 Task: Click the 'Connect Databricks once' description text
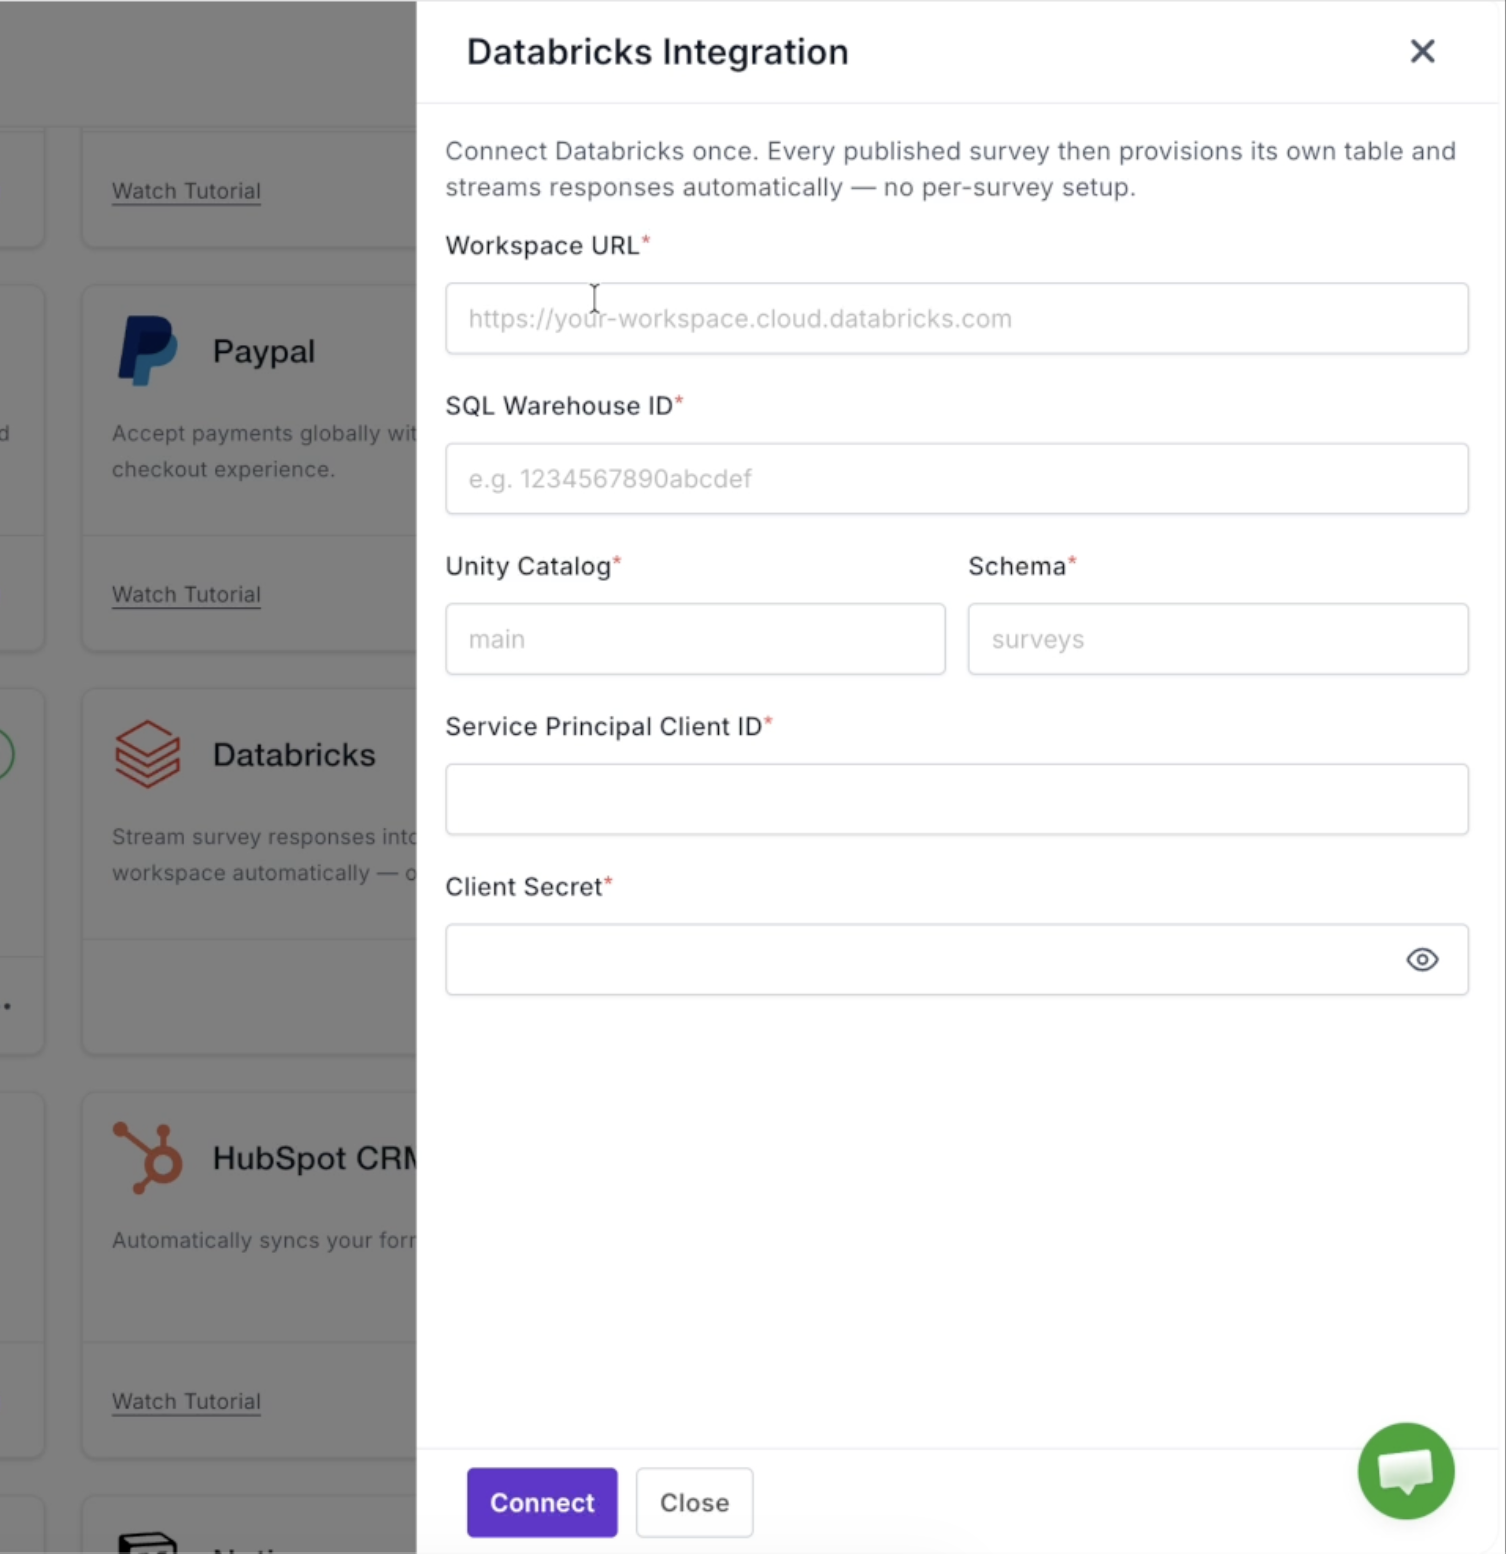[x=950, y=169]
